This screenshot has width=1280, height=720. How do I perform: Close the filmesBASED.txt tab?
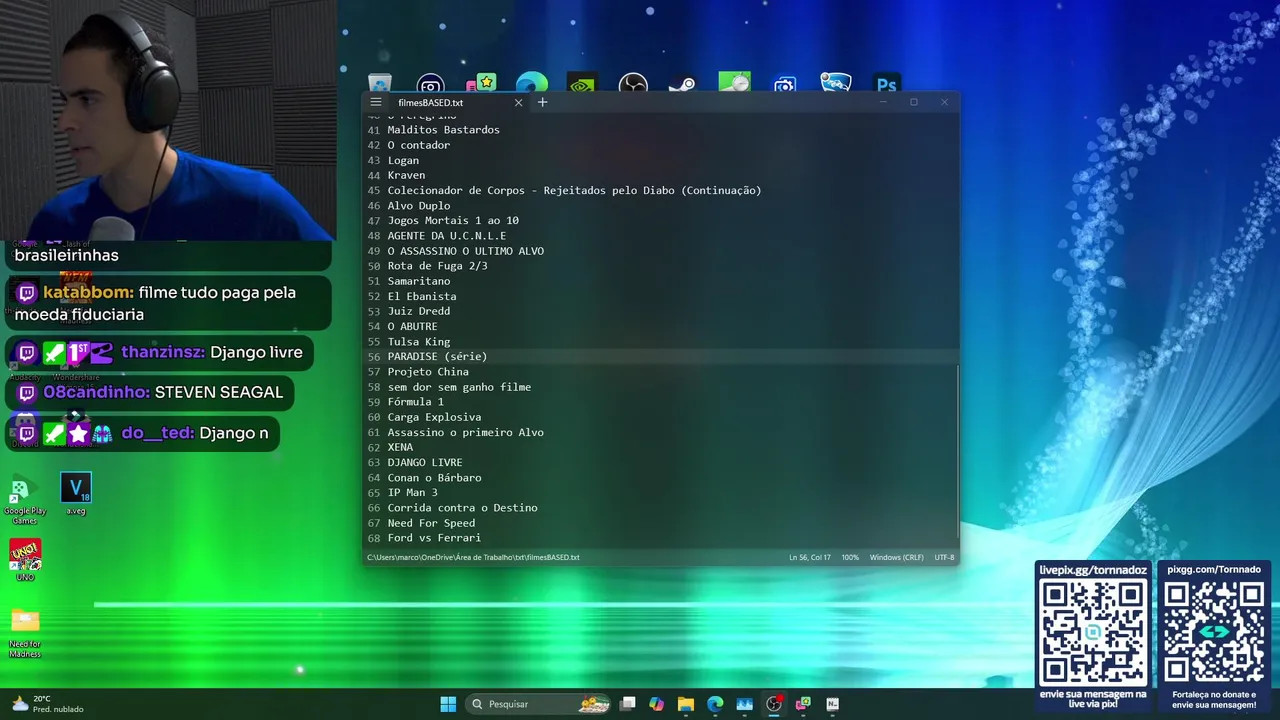click(x=518, y=102)
